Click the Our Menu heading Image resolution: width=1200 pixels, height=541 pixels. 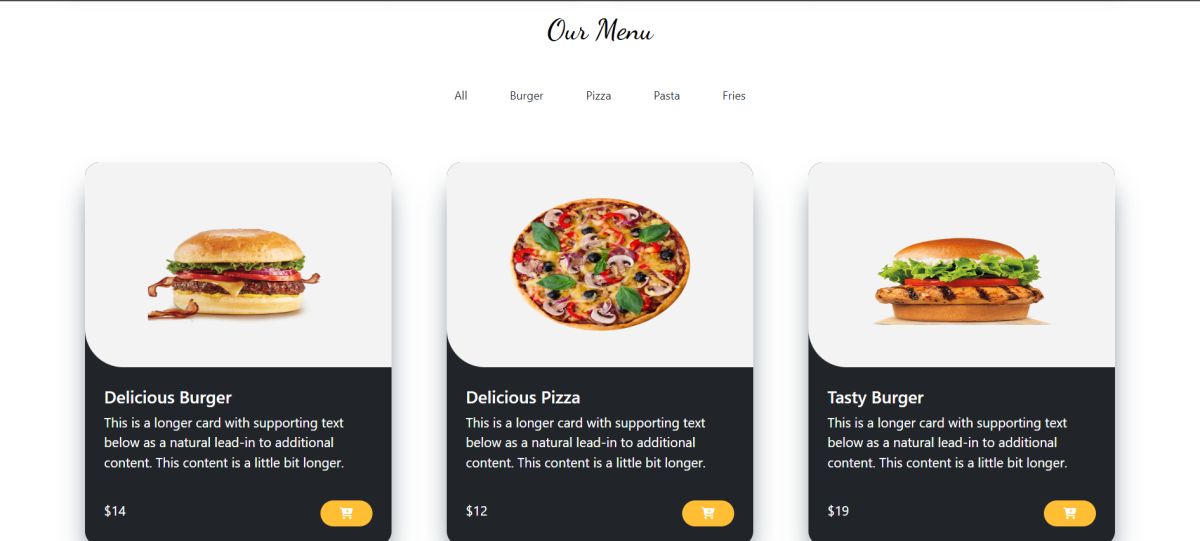pos(600,31)
